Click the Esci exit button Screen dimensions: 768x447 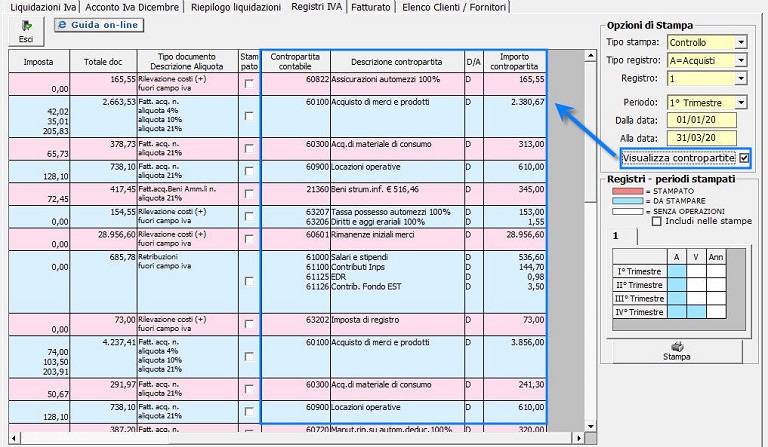click(x=26, y=32)
